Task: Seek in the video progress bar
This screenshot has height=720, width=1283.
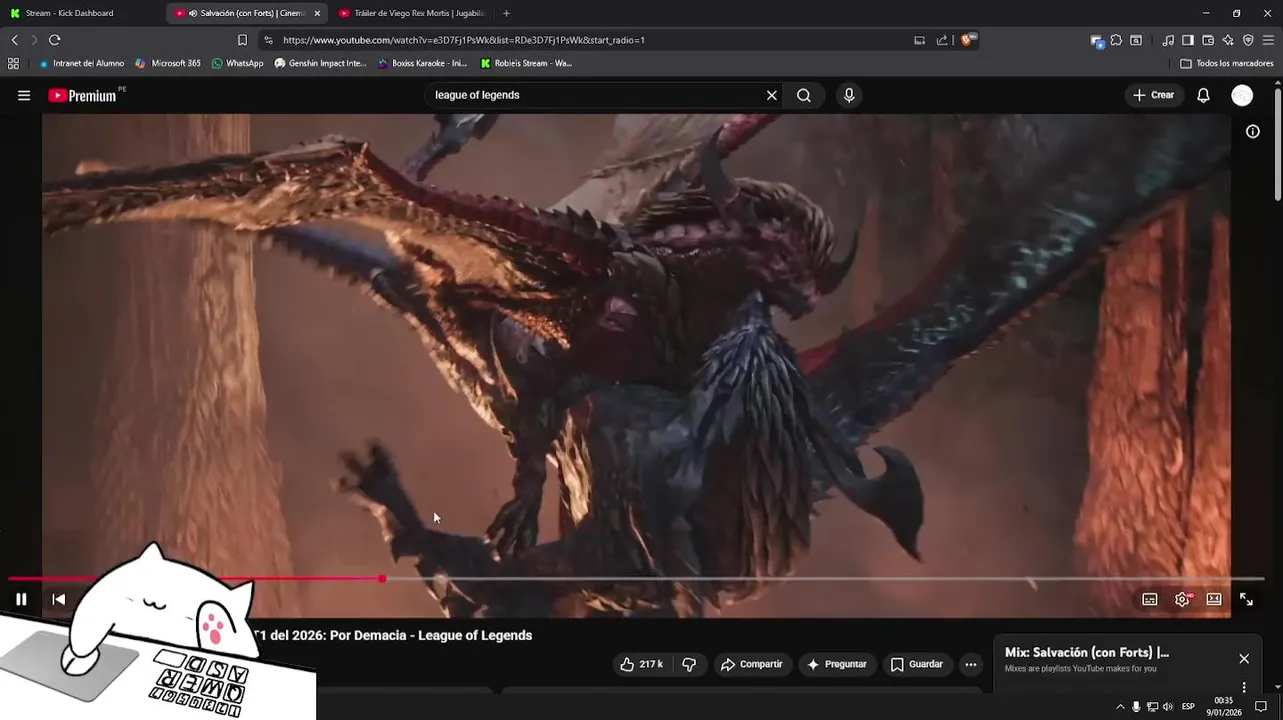Action: (x=636, y=579)
